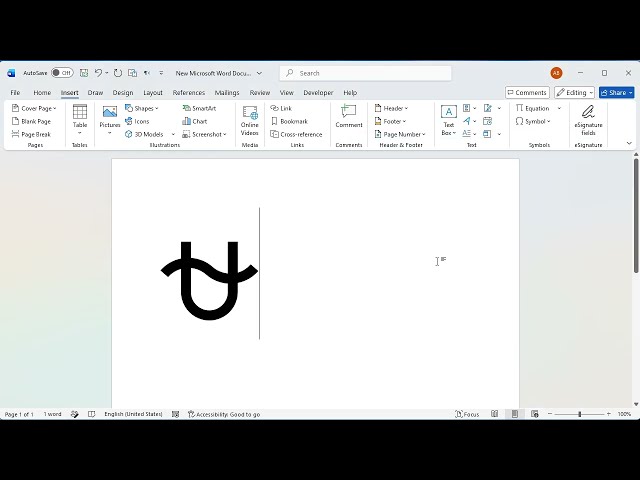Insert an Equation
This screenshot has width=640, height=480.
533,108
